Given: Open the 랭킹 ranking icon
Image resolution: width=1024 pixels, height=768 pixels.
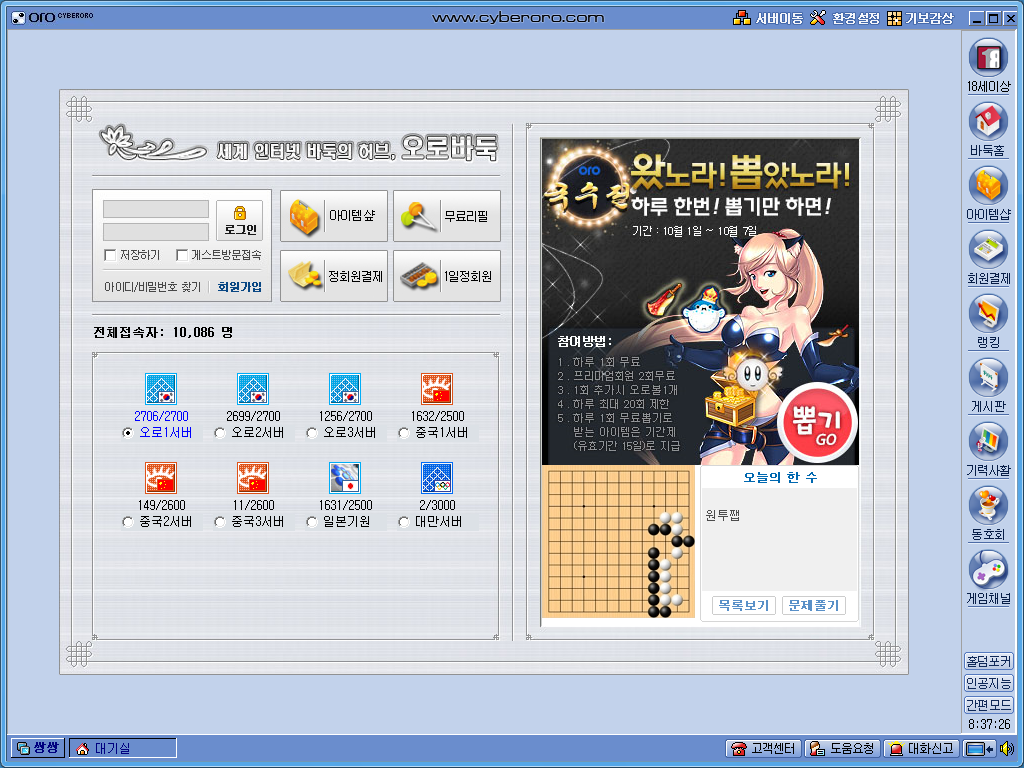Looking at the screenshot, I should (987, 313).
